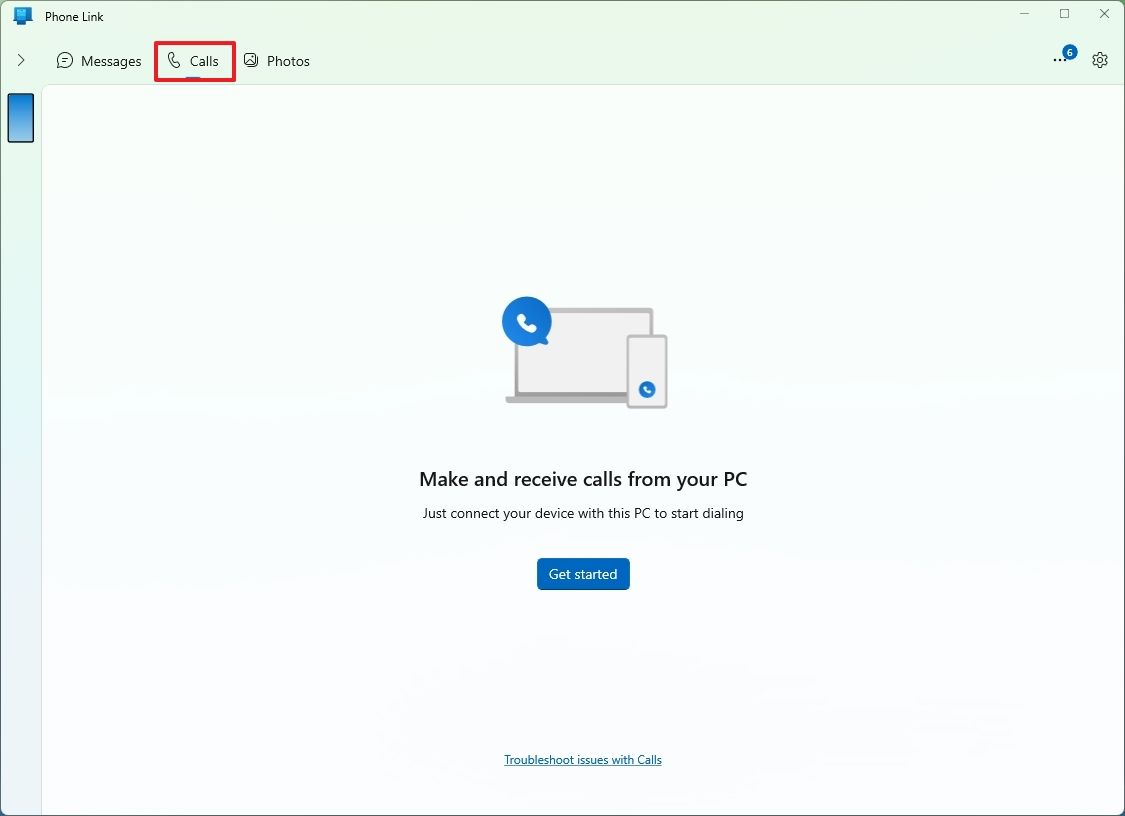Click the Calls phone receiver icon
This screenshot has height=816, width=1125.
click(x=174, y=61)
